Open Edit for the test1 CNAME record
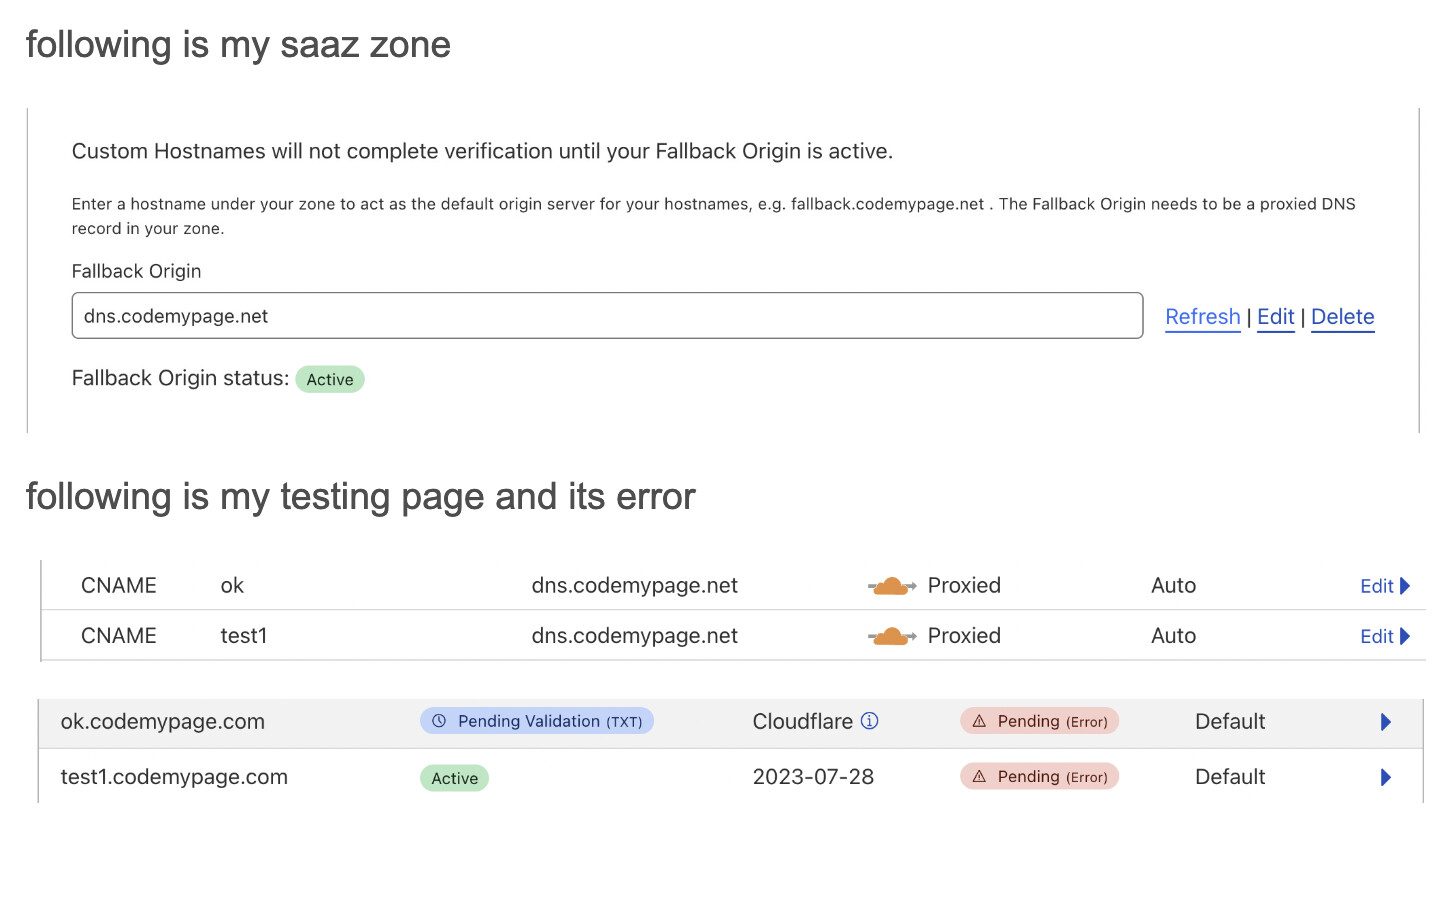Image resolution: width=1446 pixels, height=906 pixels. point(1384,636)
